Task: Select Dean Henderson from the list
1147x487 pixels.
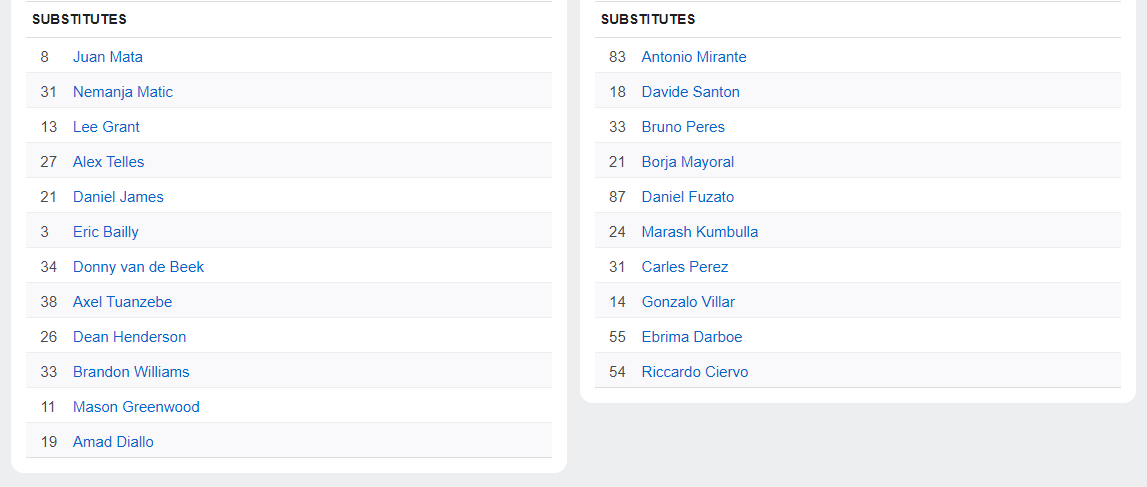Action: (129, 337)
